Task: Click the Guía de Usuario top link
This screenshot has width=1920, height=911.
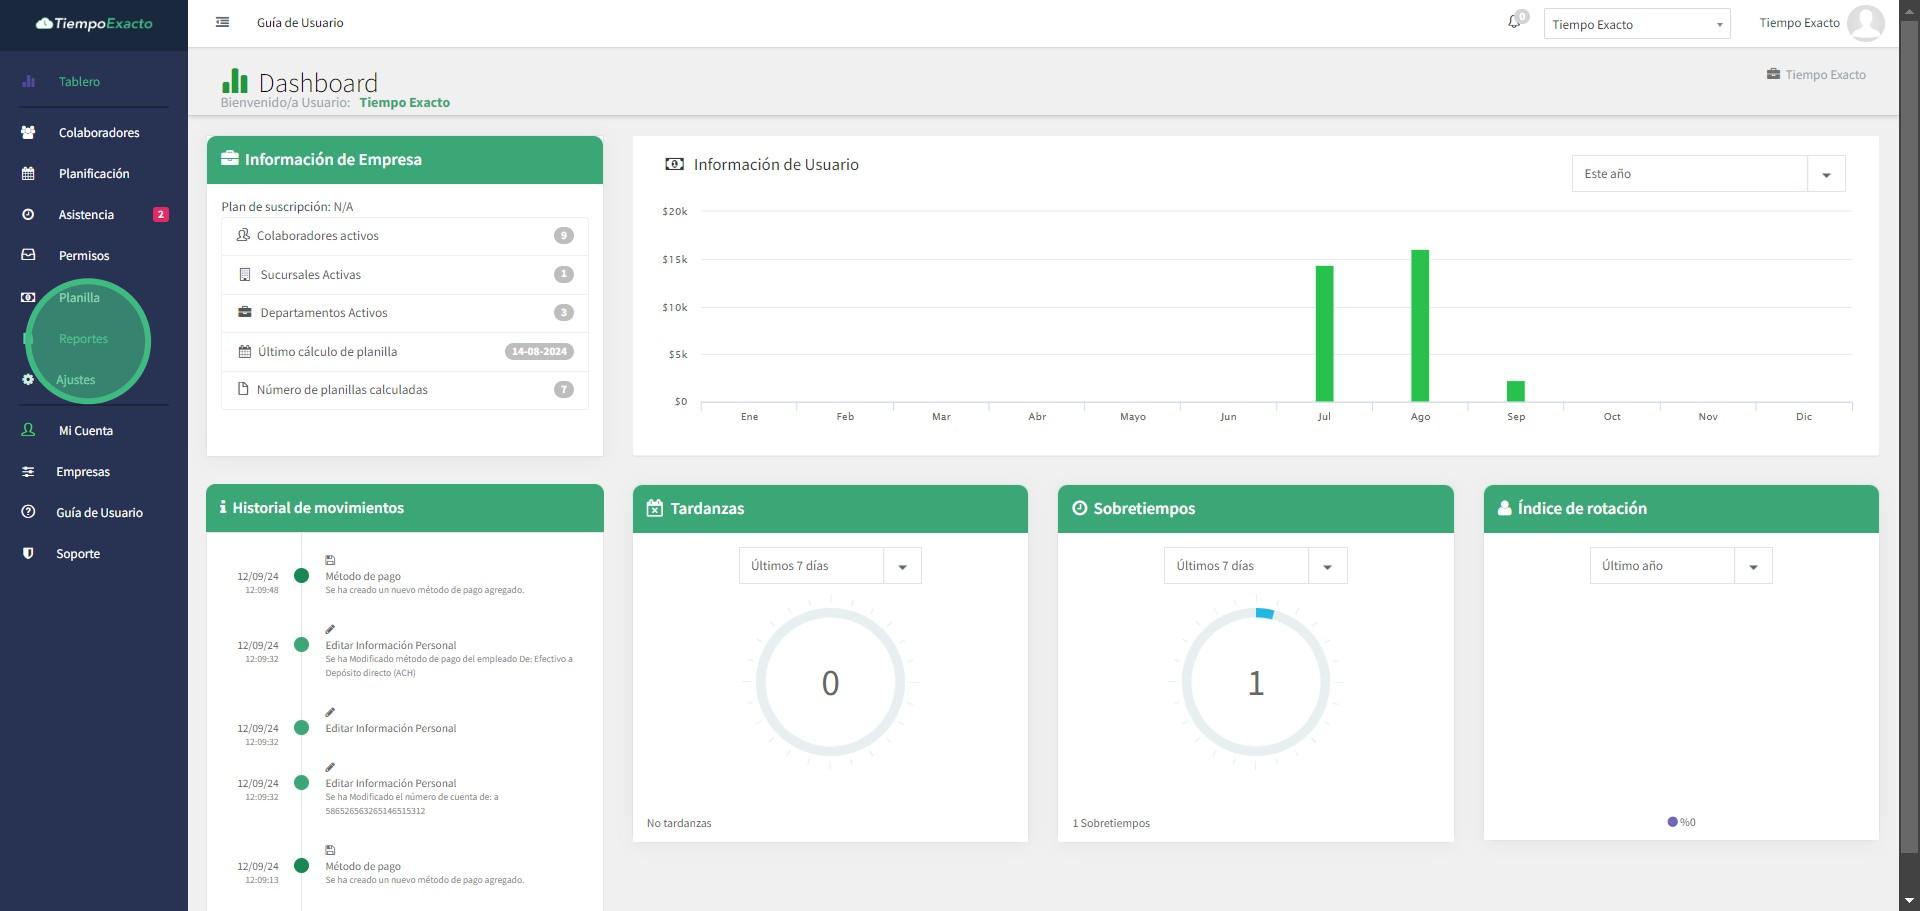Action: [300, 22]
